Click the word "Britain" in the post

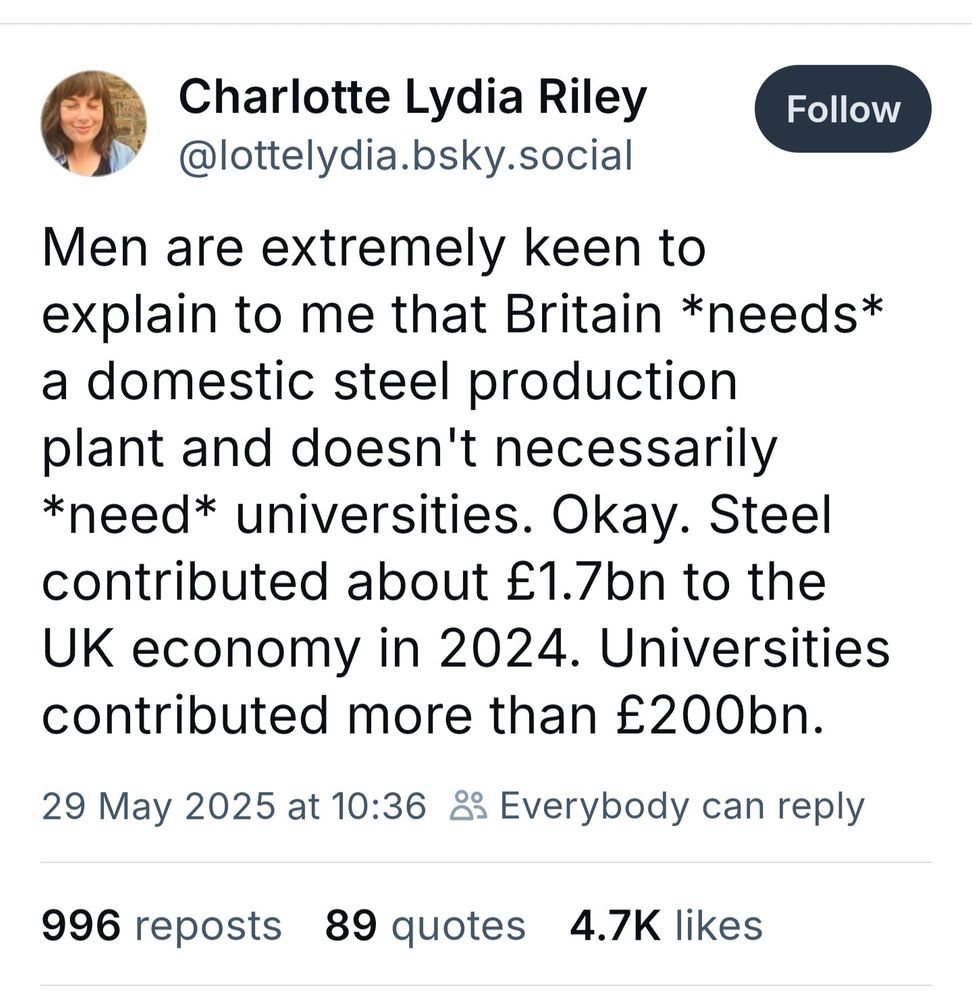583,316
